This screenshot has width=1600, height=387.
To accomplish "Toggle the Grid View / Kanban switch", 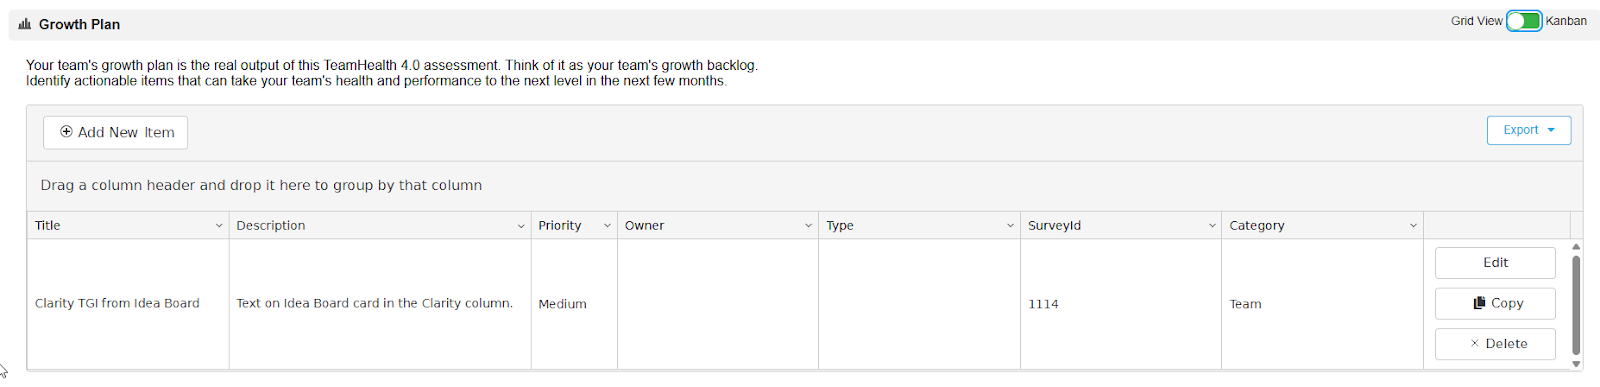I will point(1524,21).
